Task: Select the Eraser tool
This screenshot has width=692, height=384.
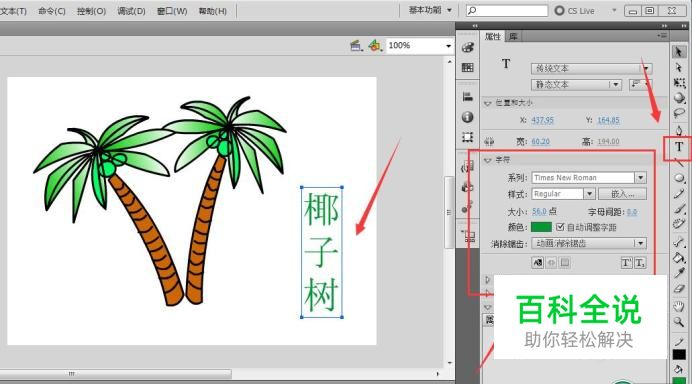Action: [x=679, y=289]
